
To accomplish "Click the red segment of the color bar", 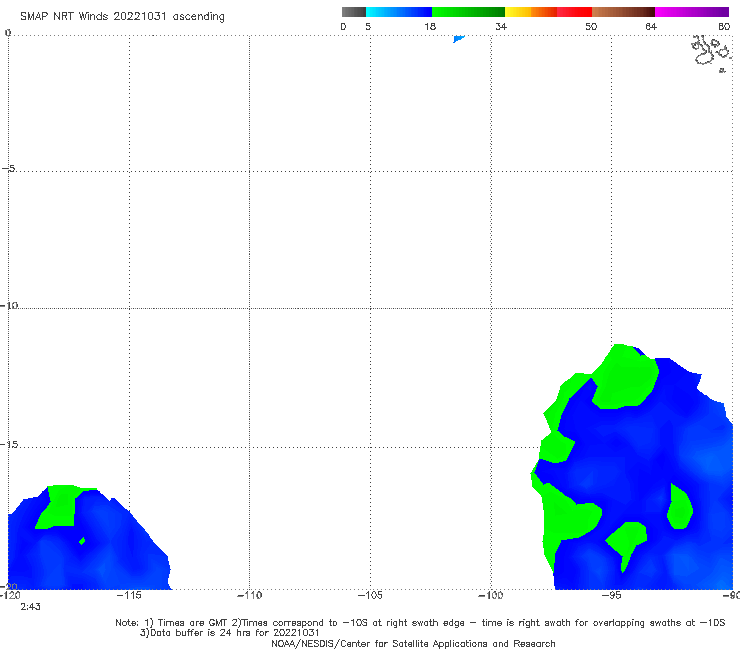I will 574,12.
